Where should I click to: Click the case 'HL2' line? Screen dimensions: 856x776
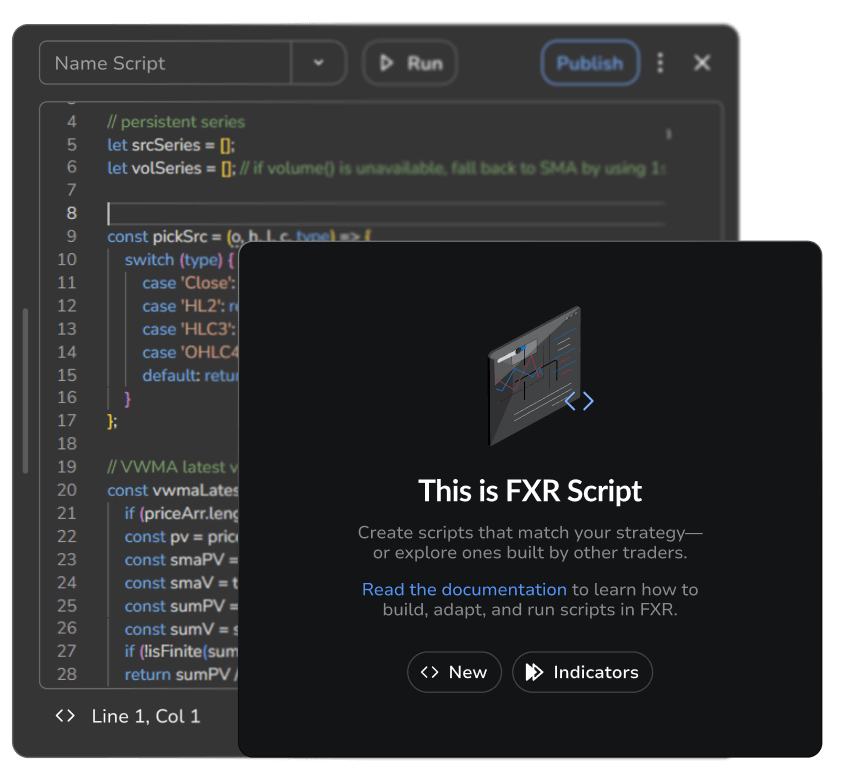point(190,306)
